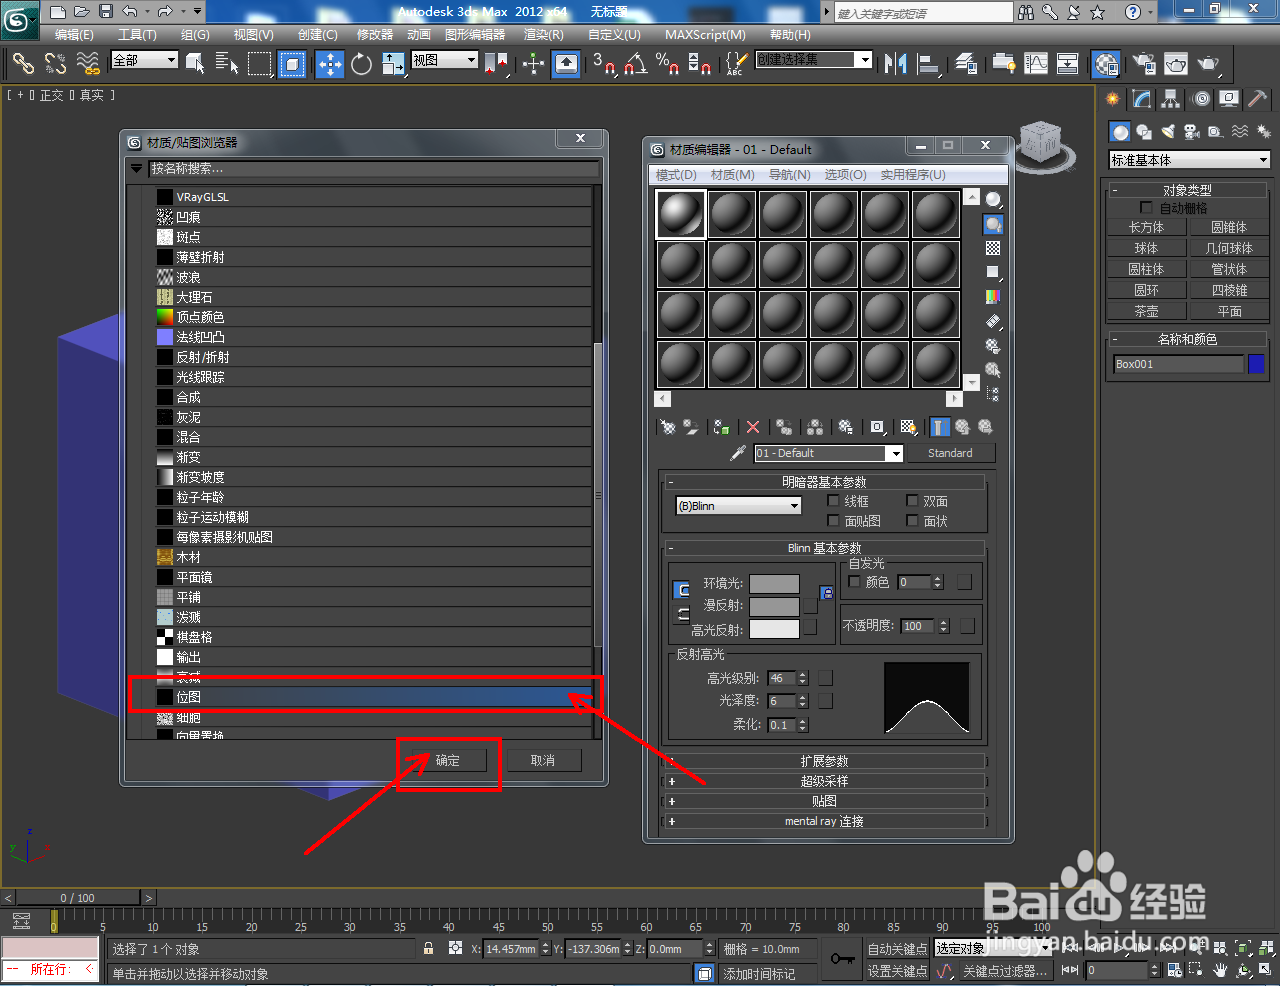Open the 实用程序(U) menu
The height and width of the screenshot is (986, 1280).
912,175
